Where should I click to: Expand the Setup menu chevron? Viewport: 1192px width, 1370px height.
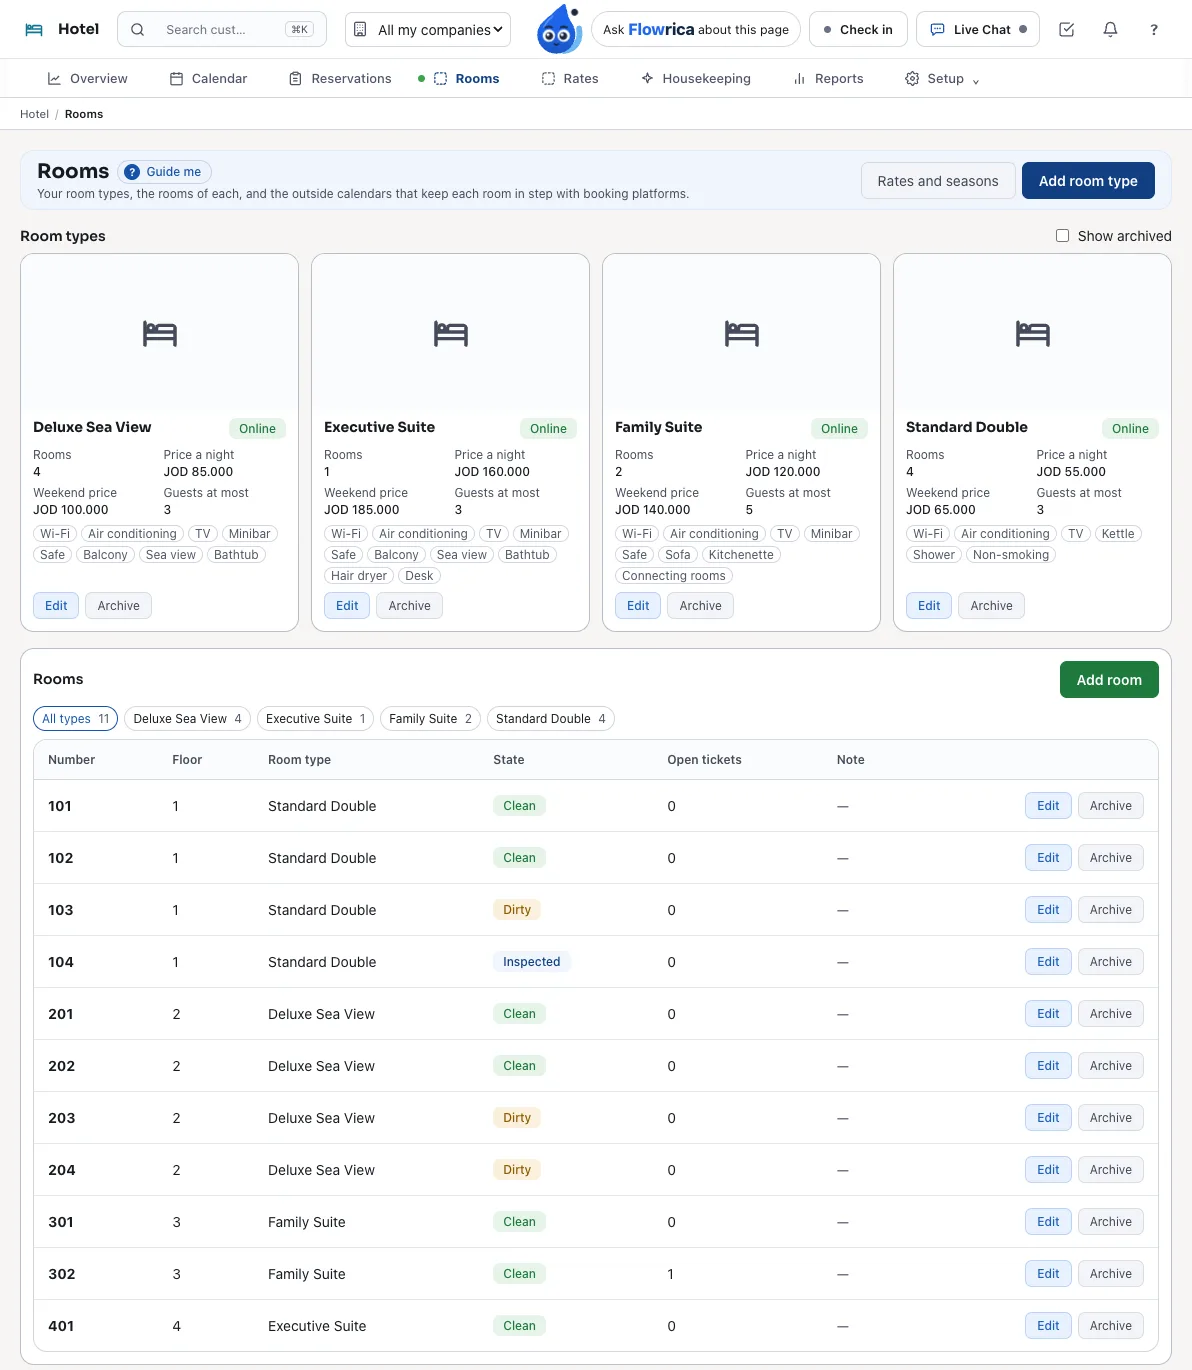[x=976, y=81]
